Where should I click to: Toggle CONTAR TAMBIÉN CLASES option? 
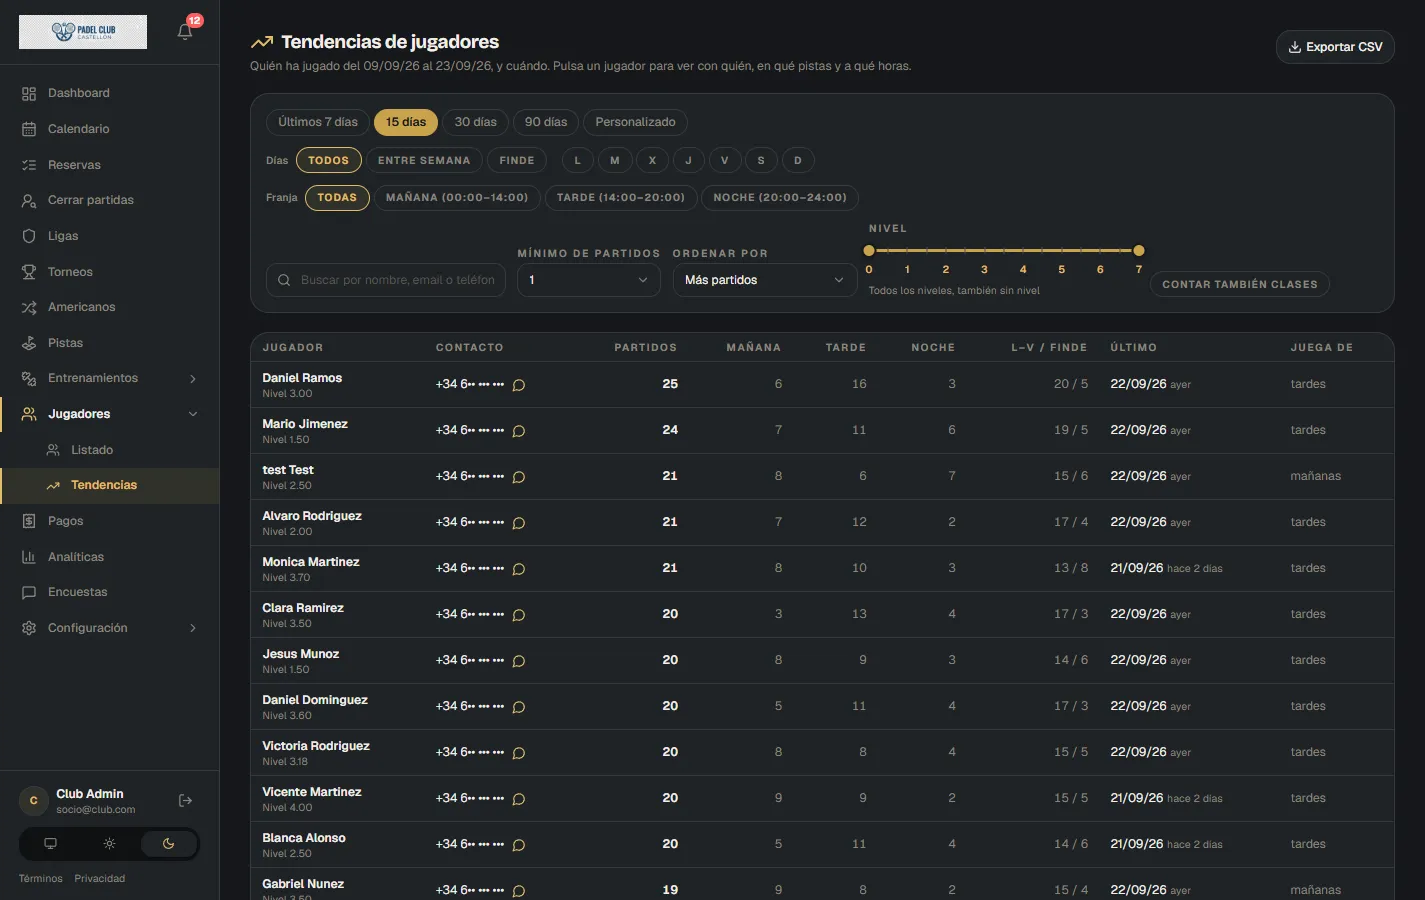pos(1239,284)
